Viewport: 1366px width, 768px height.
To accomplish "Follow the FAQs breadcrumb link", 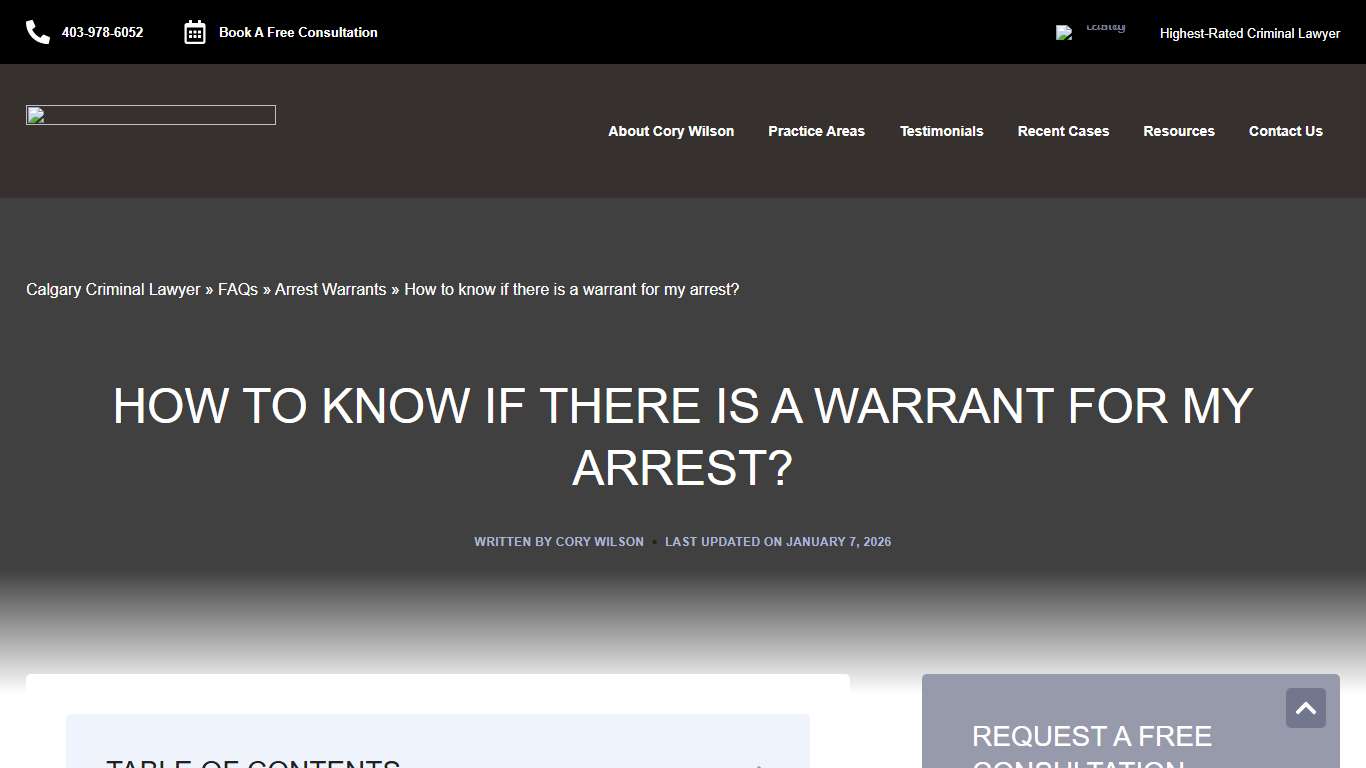I will click(237, 289).
